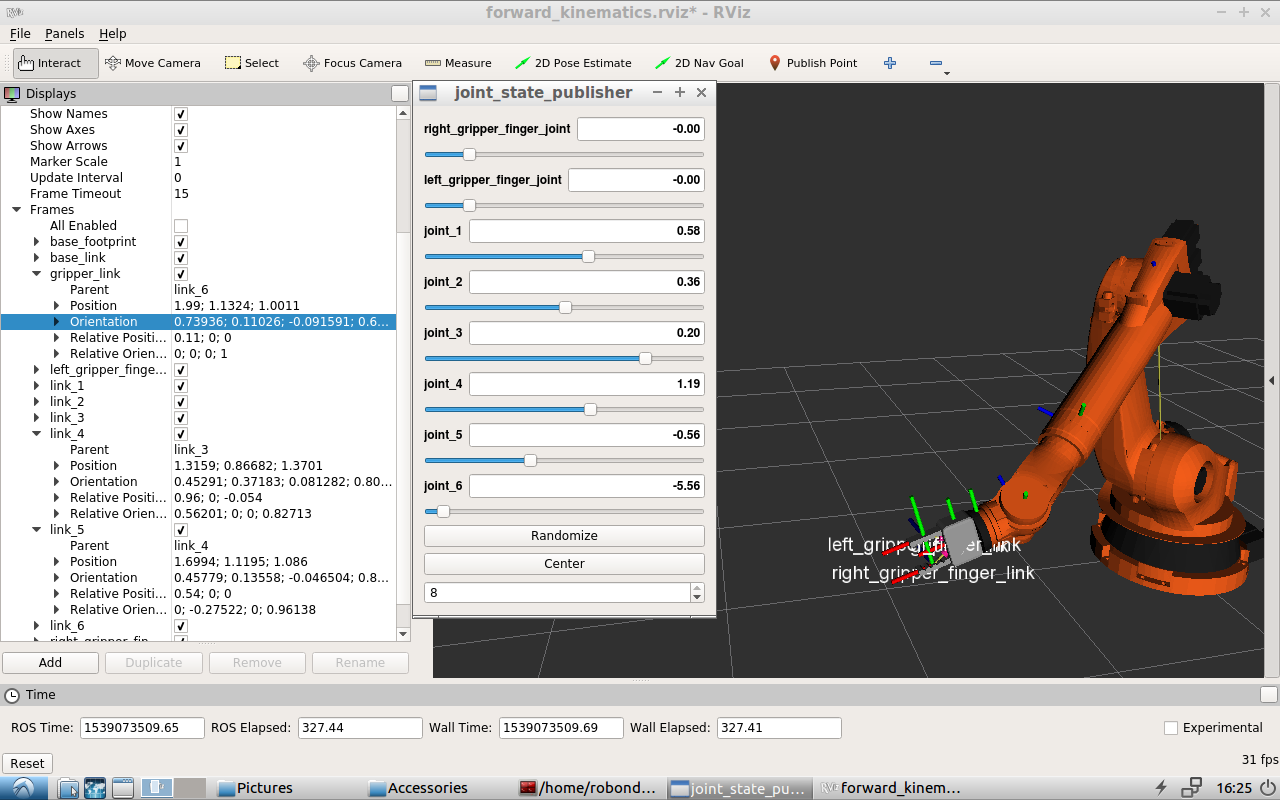Viewport: 1280px width, 800px height.
Task: Toggle the Show Arrows checkbox
Action: 181,146
